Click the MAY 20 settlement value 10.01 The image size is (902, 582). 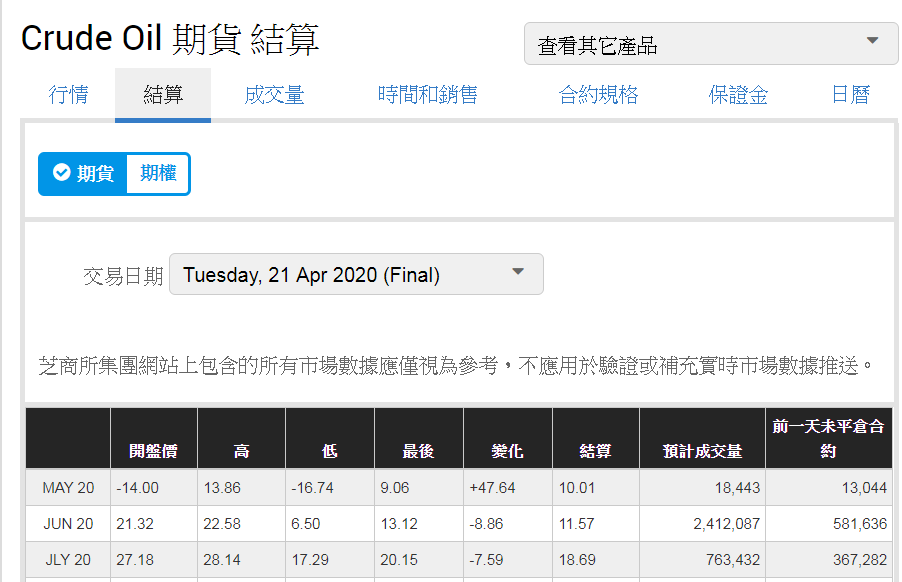pyautogui.click(x=577, y=488)
